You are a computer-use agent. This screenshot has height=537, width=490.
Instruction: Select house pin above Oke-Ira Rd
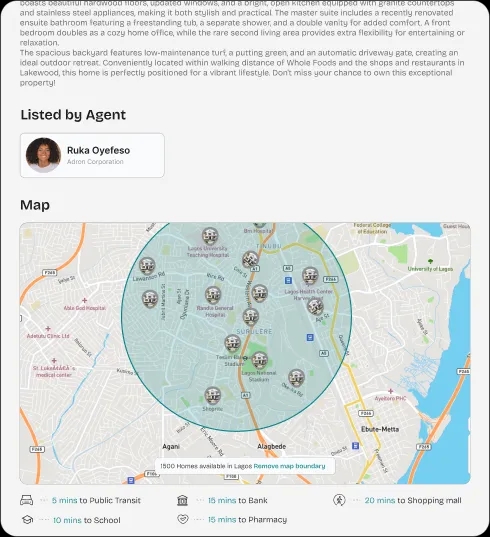tap(296, 378)
